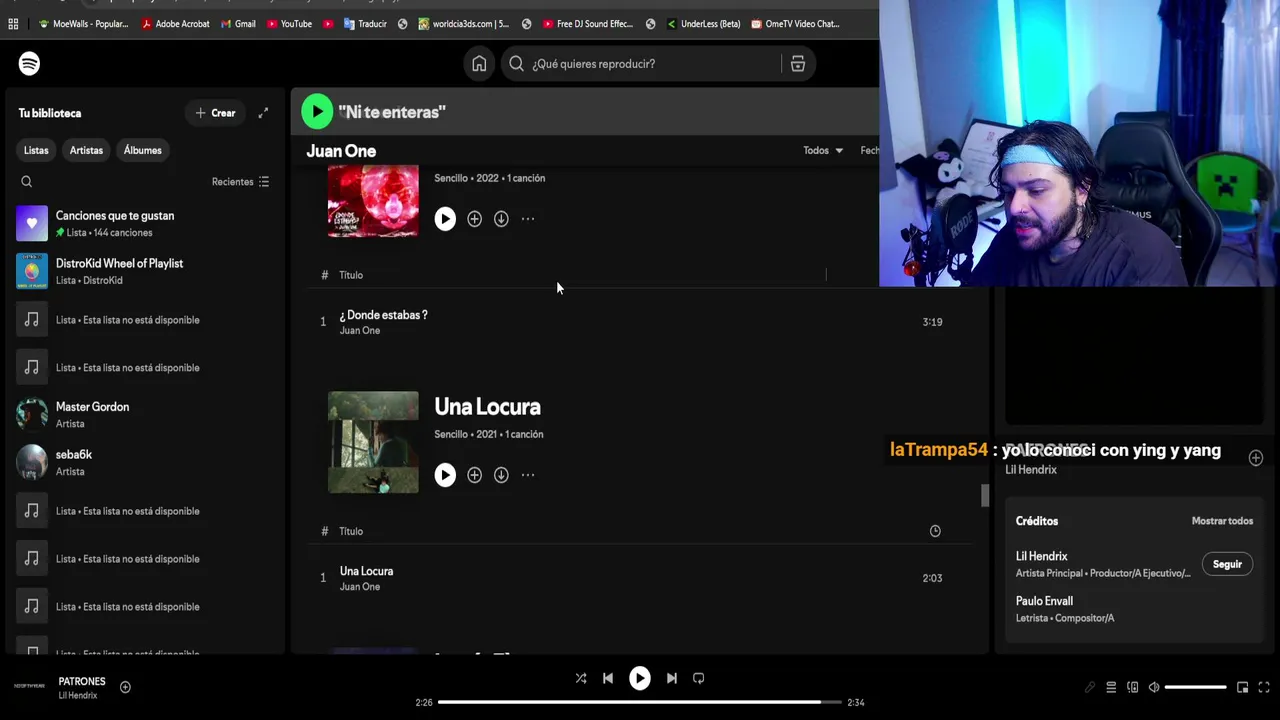Play Una Locura single
This screenshot has height=720, width=1280.
[445, 475]
